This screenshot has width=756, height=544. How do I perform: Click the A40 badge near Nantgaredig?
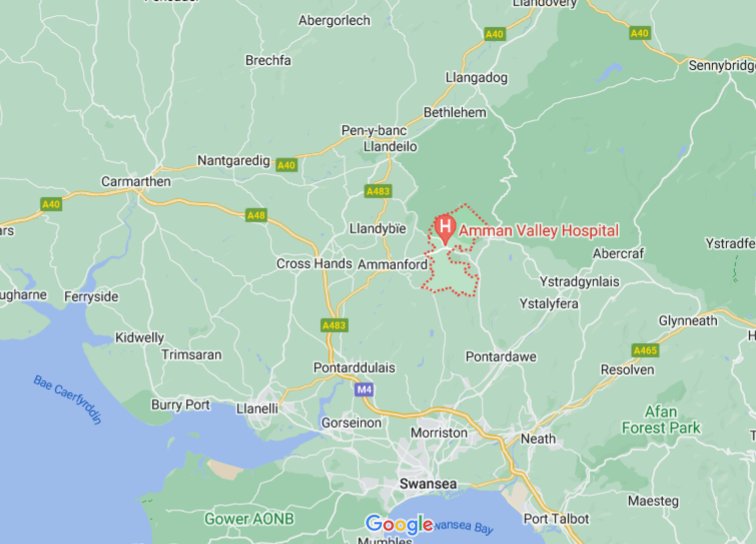click(x=286, y=165)
